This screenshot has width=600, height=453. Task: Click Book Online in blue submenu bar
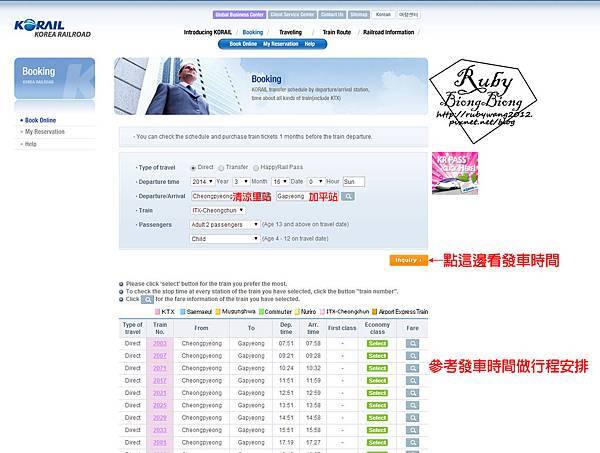243,44
